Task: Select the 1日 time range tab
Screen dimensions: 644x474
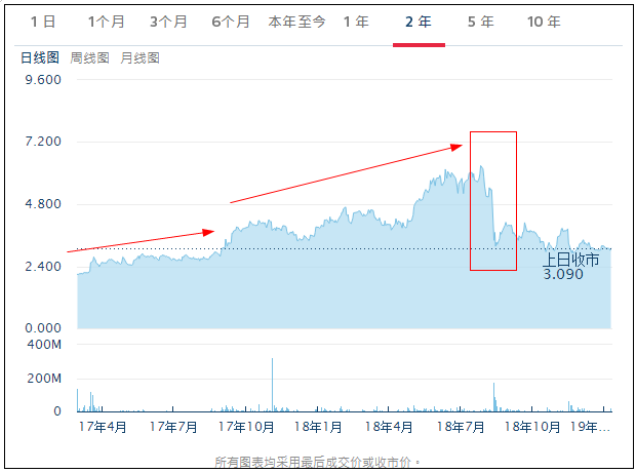Action: pyautogui.click(x=42, y=22)
